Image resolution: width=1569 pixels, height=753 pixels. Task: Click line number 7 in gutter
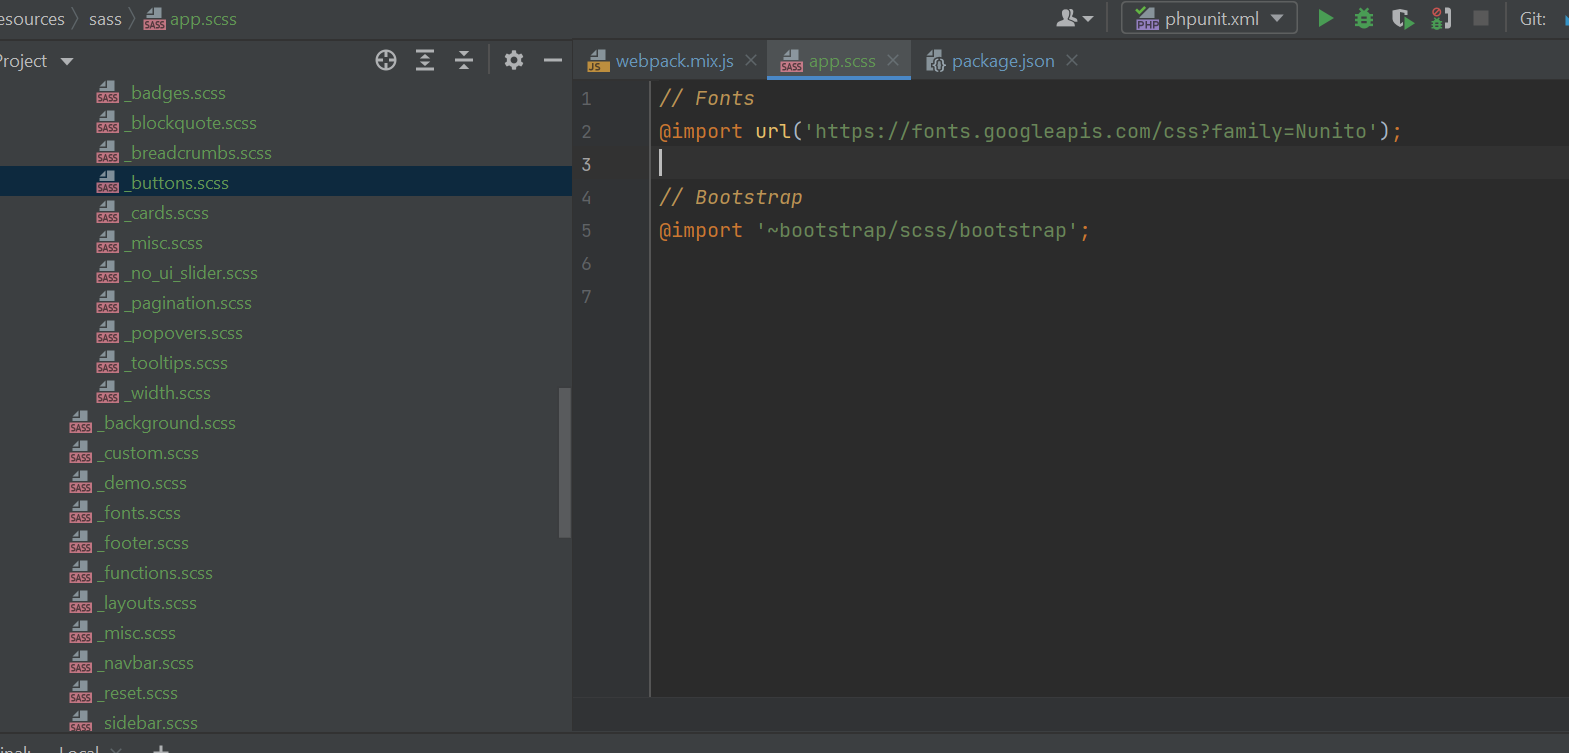[587, 297]
